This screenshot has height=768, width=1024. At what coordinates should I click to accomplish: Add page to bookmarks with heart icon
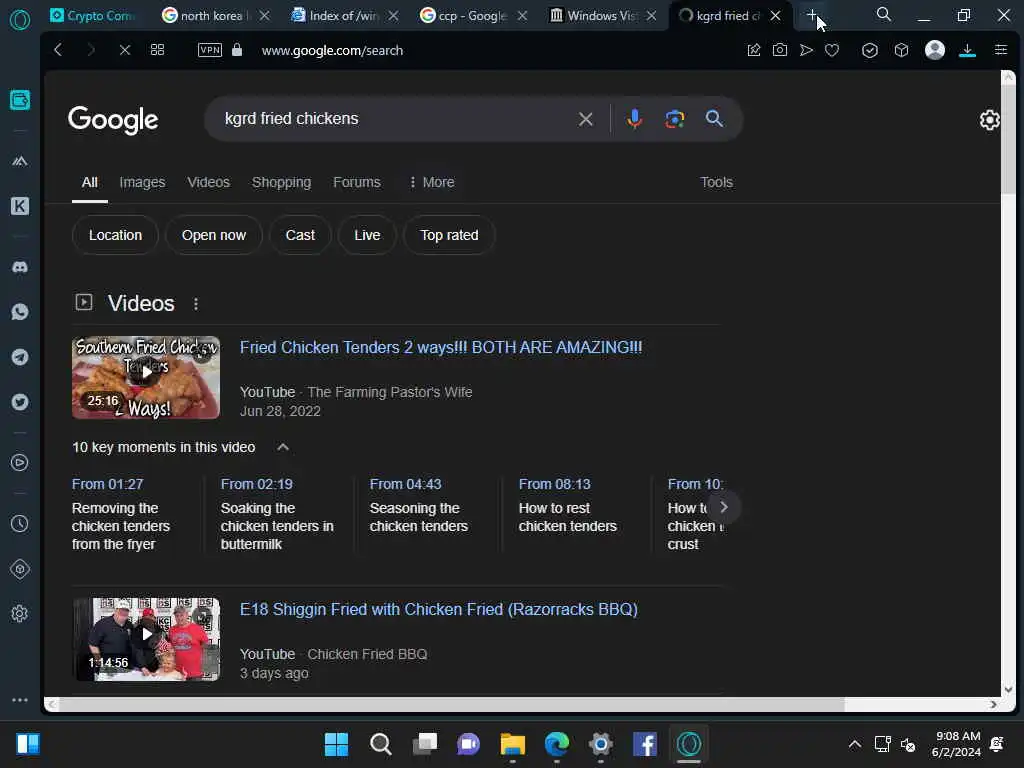(832, 50)
